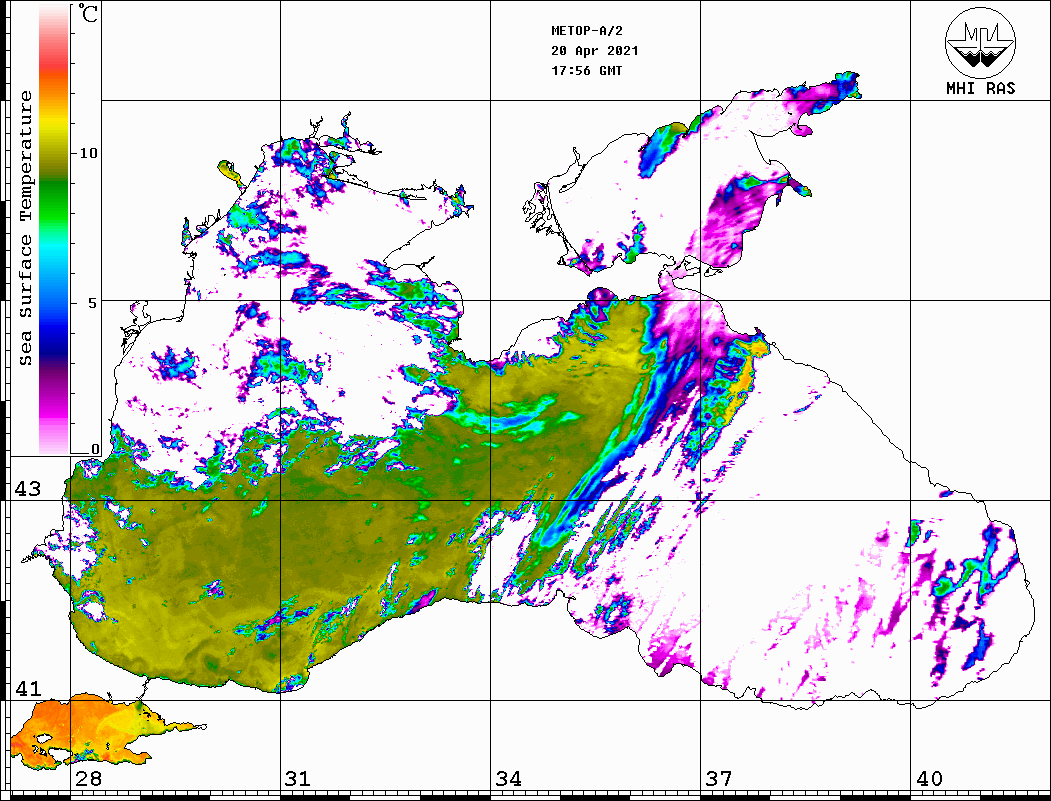
Task: Click longitude label 40
Action: coord(928,778)
